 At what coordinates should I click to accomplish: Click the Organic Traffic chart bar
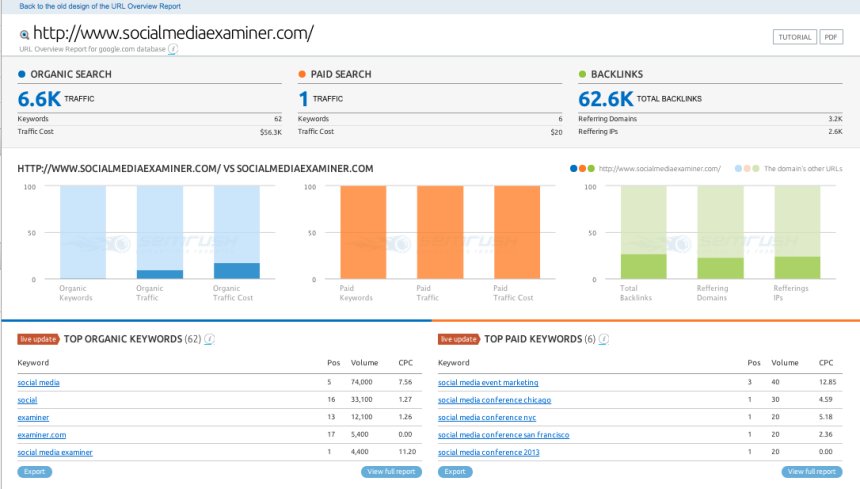tap(160, 232)
